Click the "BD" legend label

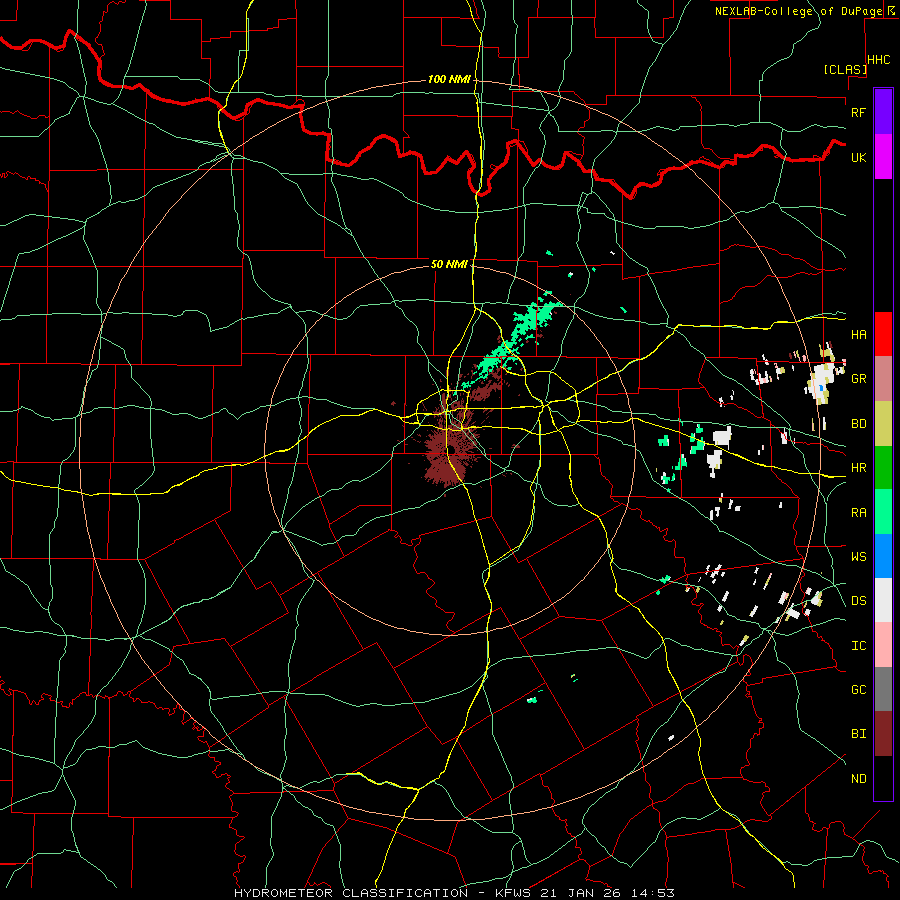coord(858,424)
